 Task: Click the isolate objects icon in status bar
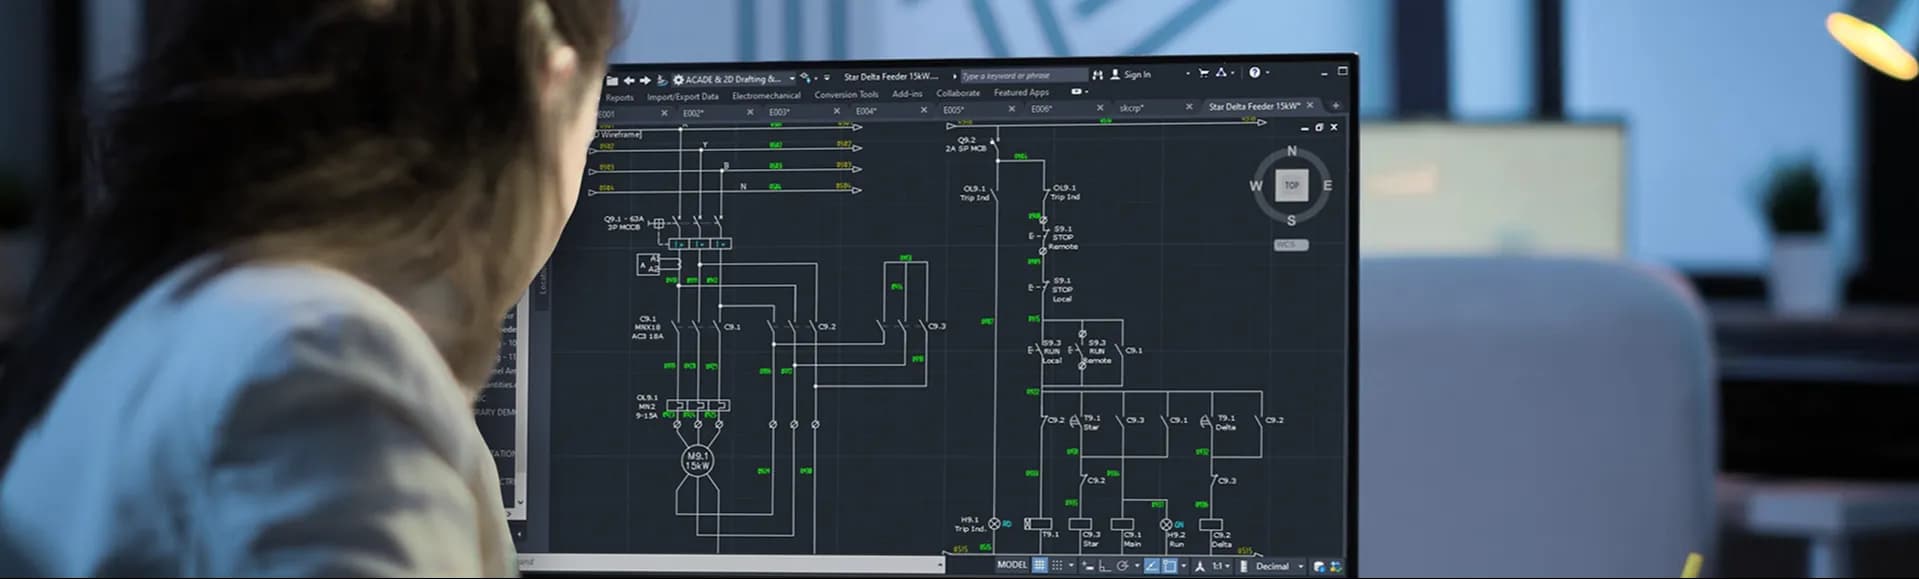(1319, 566)
